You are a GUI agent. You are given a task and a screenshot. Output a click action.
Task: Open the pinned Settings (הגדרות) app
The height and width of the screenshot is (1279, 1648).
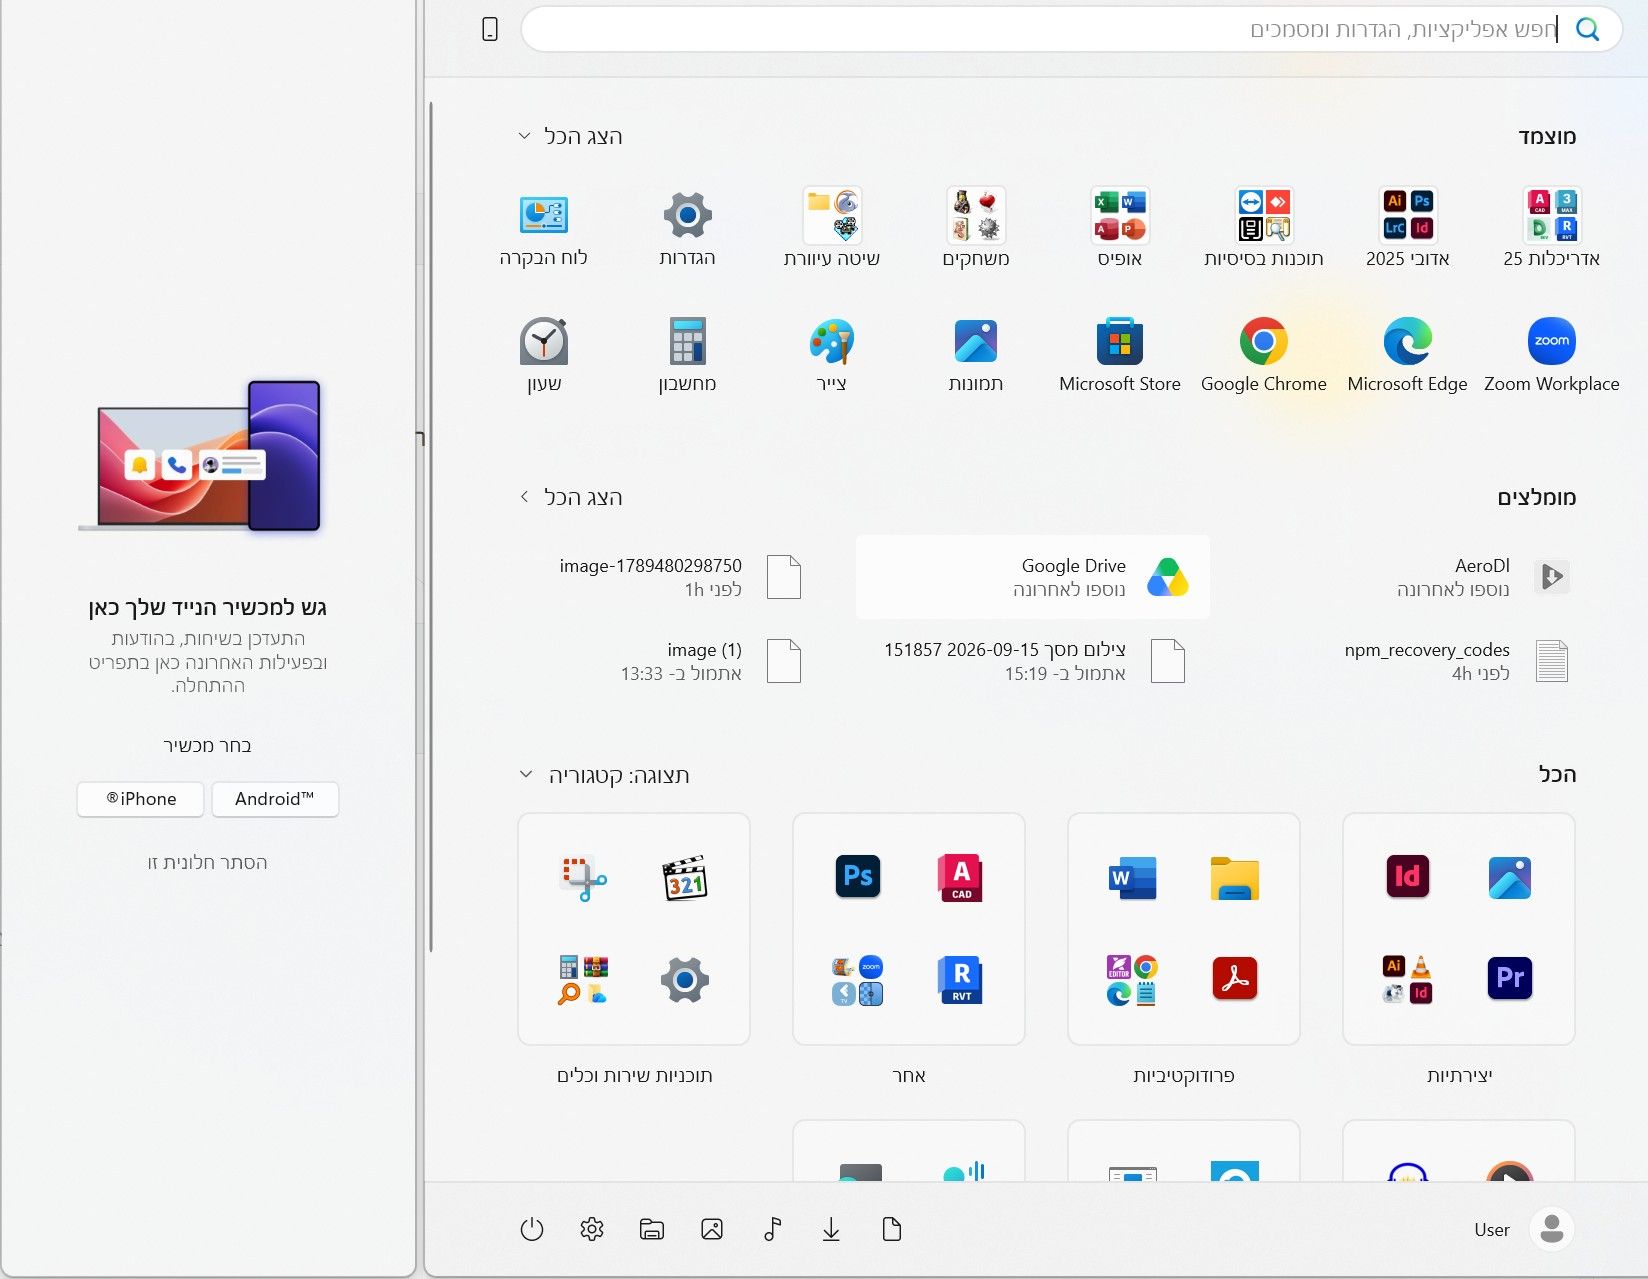(687, 229)
